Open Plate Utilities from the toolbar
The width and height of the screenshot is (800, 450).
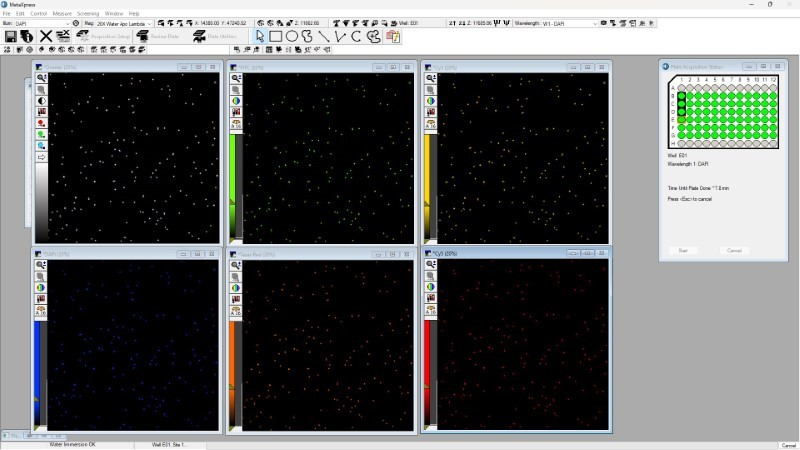coord(214,36)
